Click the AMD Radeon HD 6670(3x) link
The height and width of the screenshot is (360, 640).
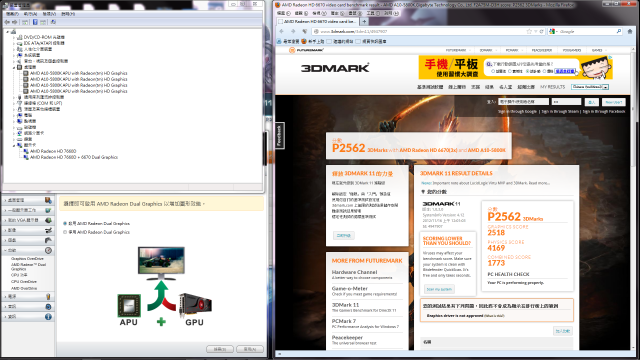click(x=428, y=150)
